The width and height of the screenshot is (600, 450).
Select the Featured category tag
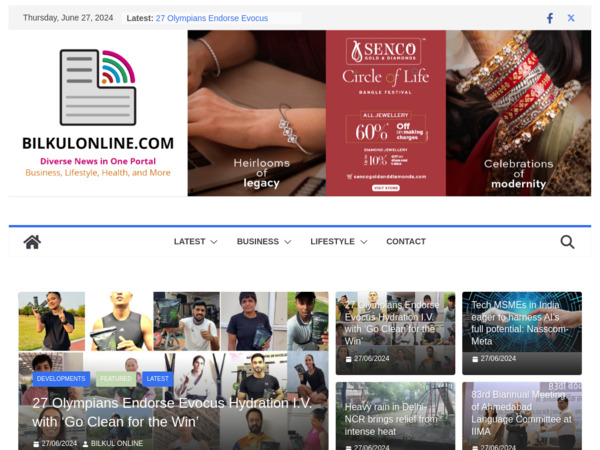click(x=116, y=378)
